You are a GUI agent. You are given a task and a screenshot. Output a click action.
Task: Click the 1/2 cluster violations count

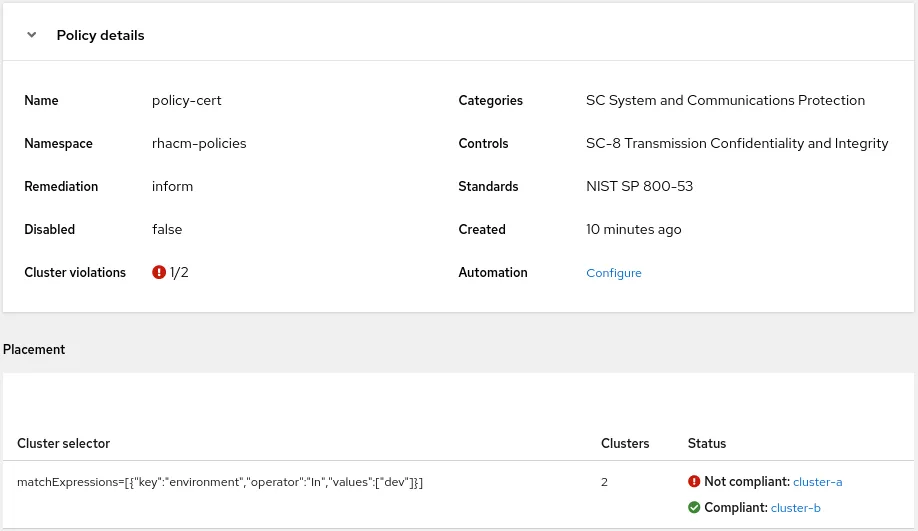pos(179,272)
